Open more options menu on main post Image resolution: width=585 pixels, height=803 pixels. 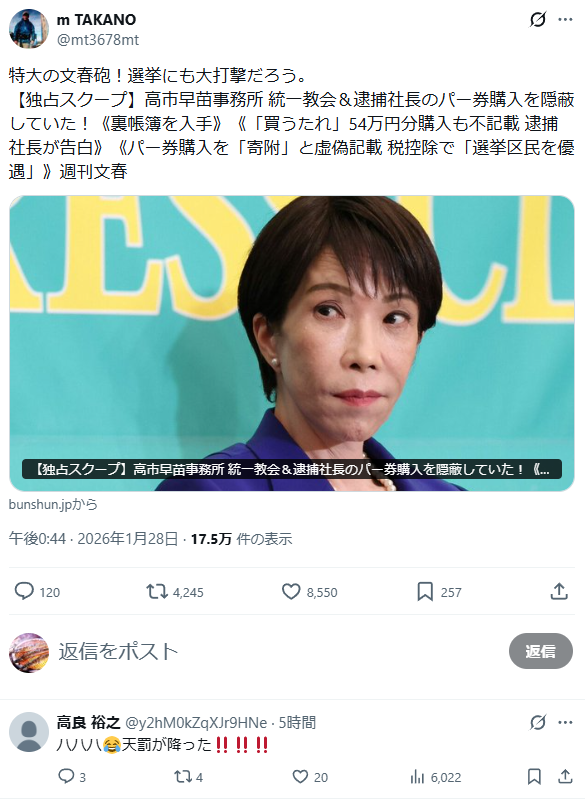[x=565, y=19]
